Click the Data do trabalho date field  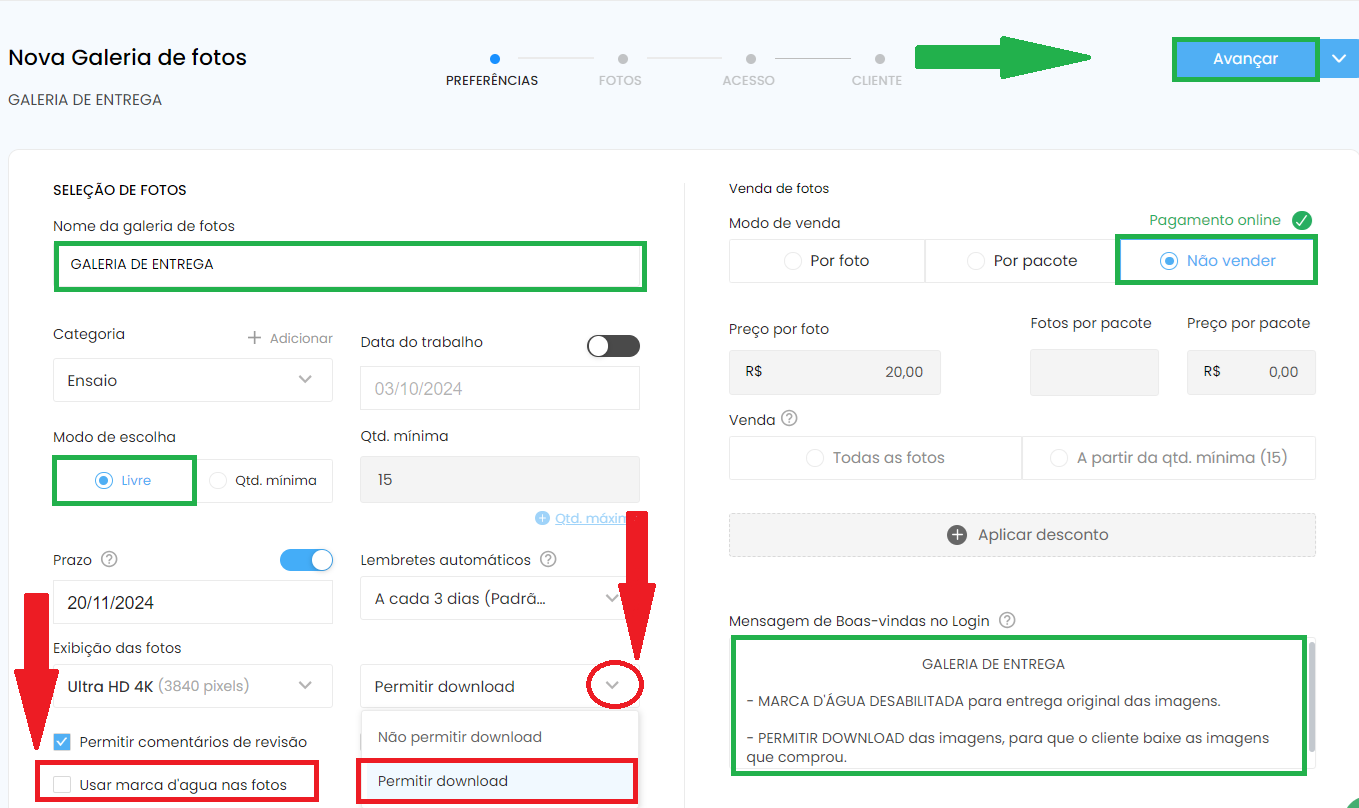pyautogui.click(x=499, y=388)
